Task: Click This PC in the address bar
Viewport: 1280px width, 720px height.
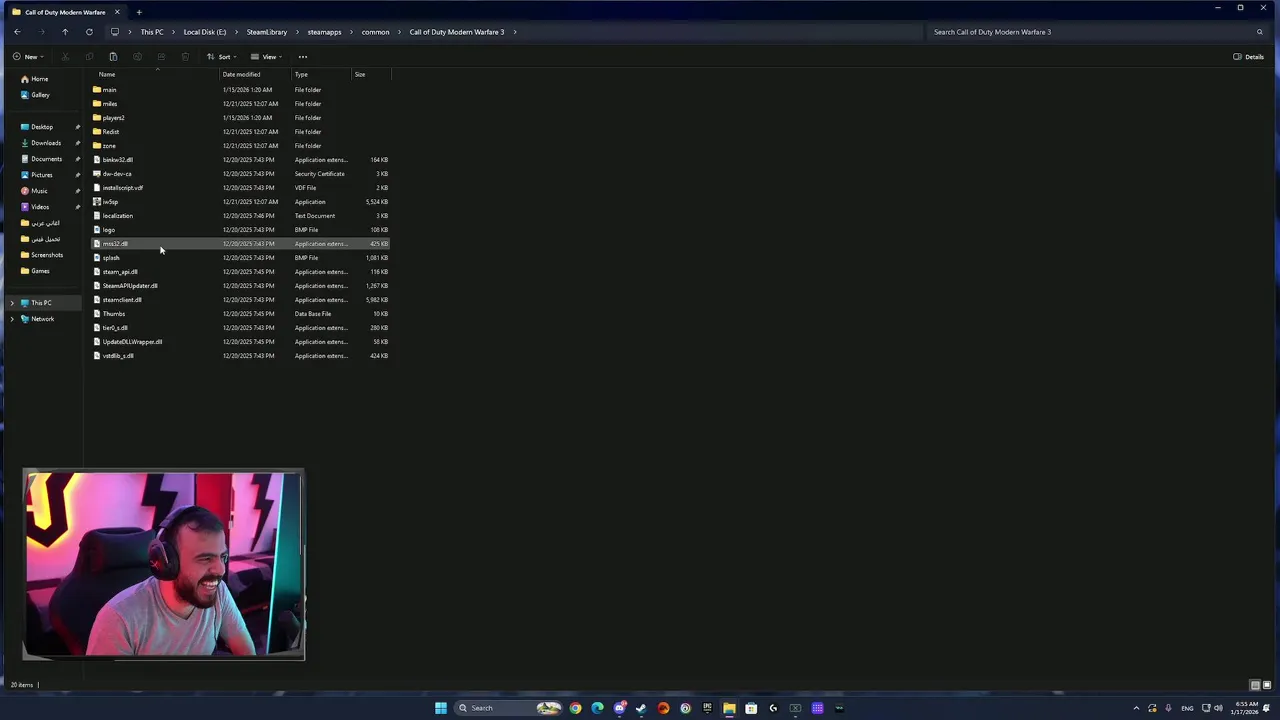Action: click(152, 32)
